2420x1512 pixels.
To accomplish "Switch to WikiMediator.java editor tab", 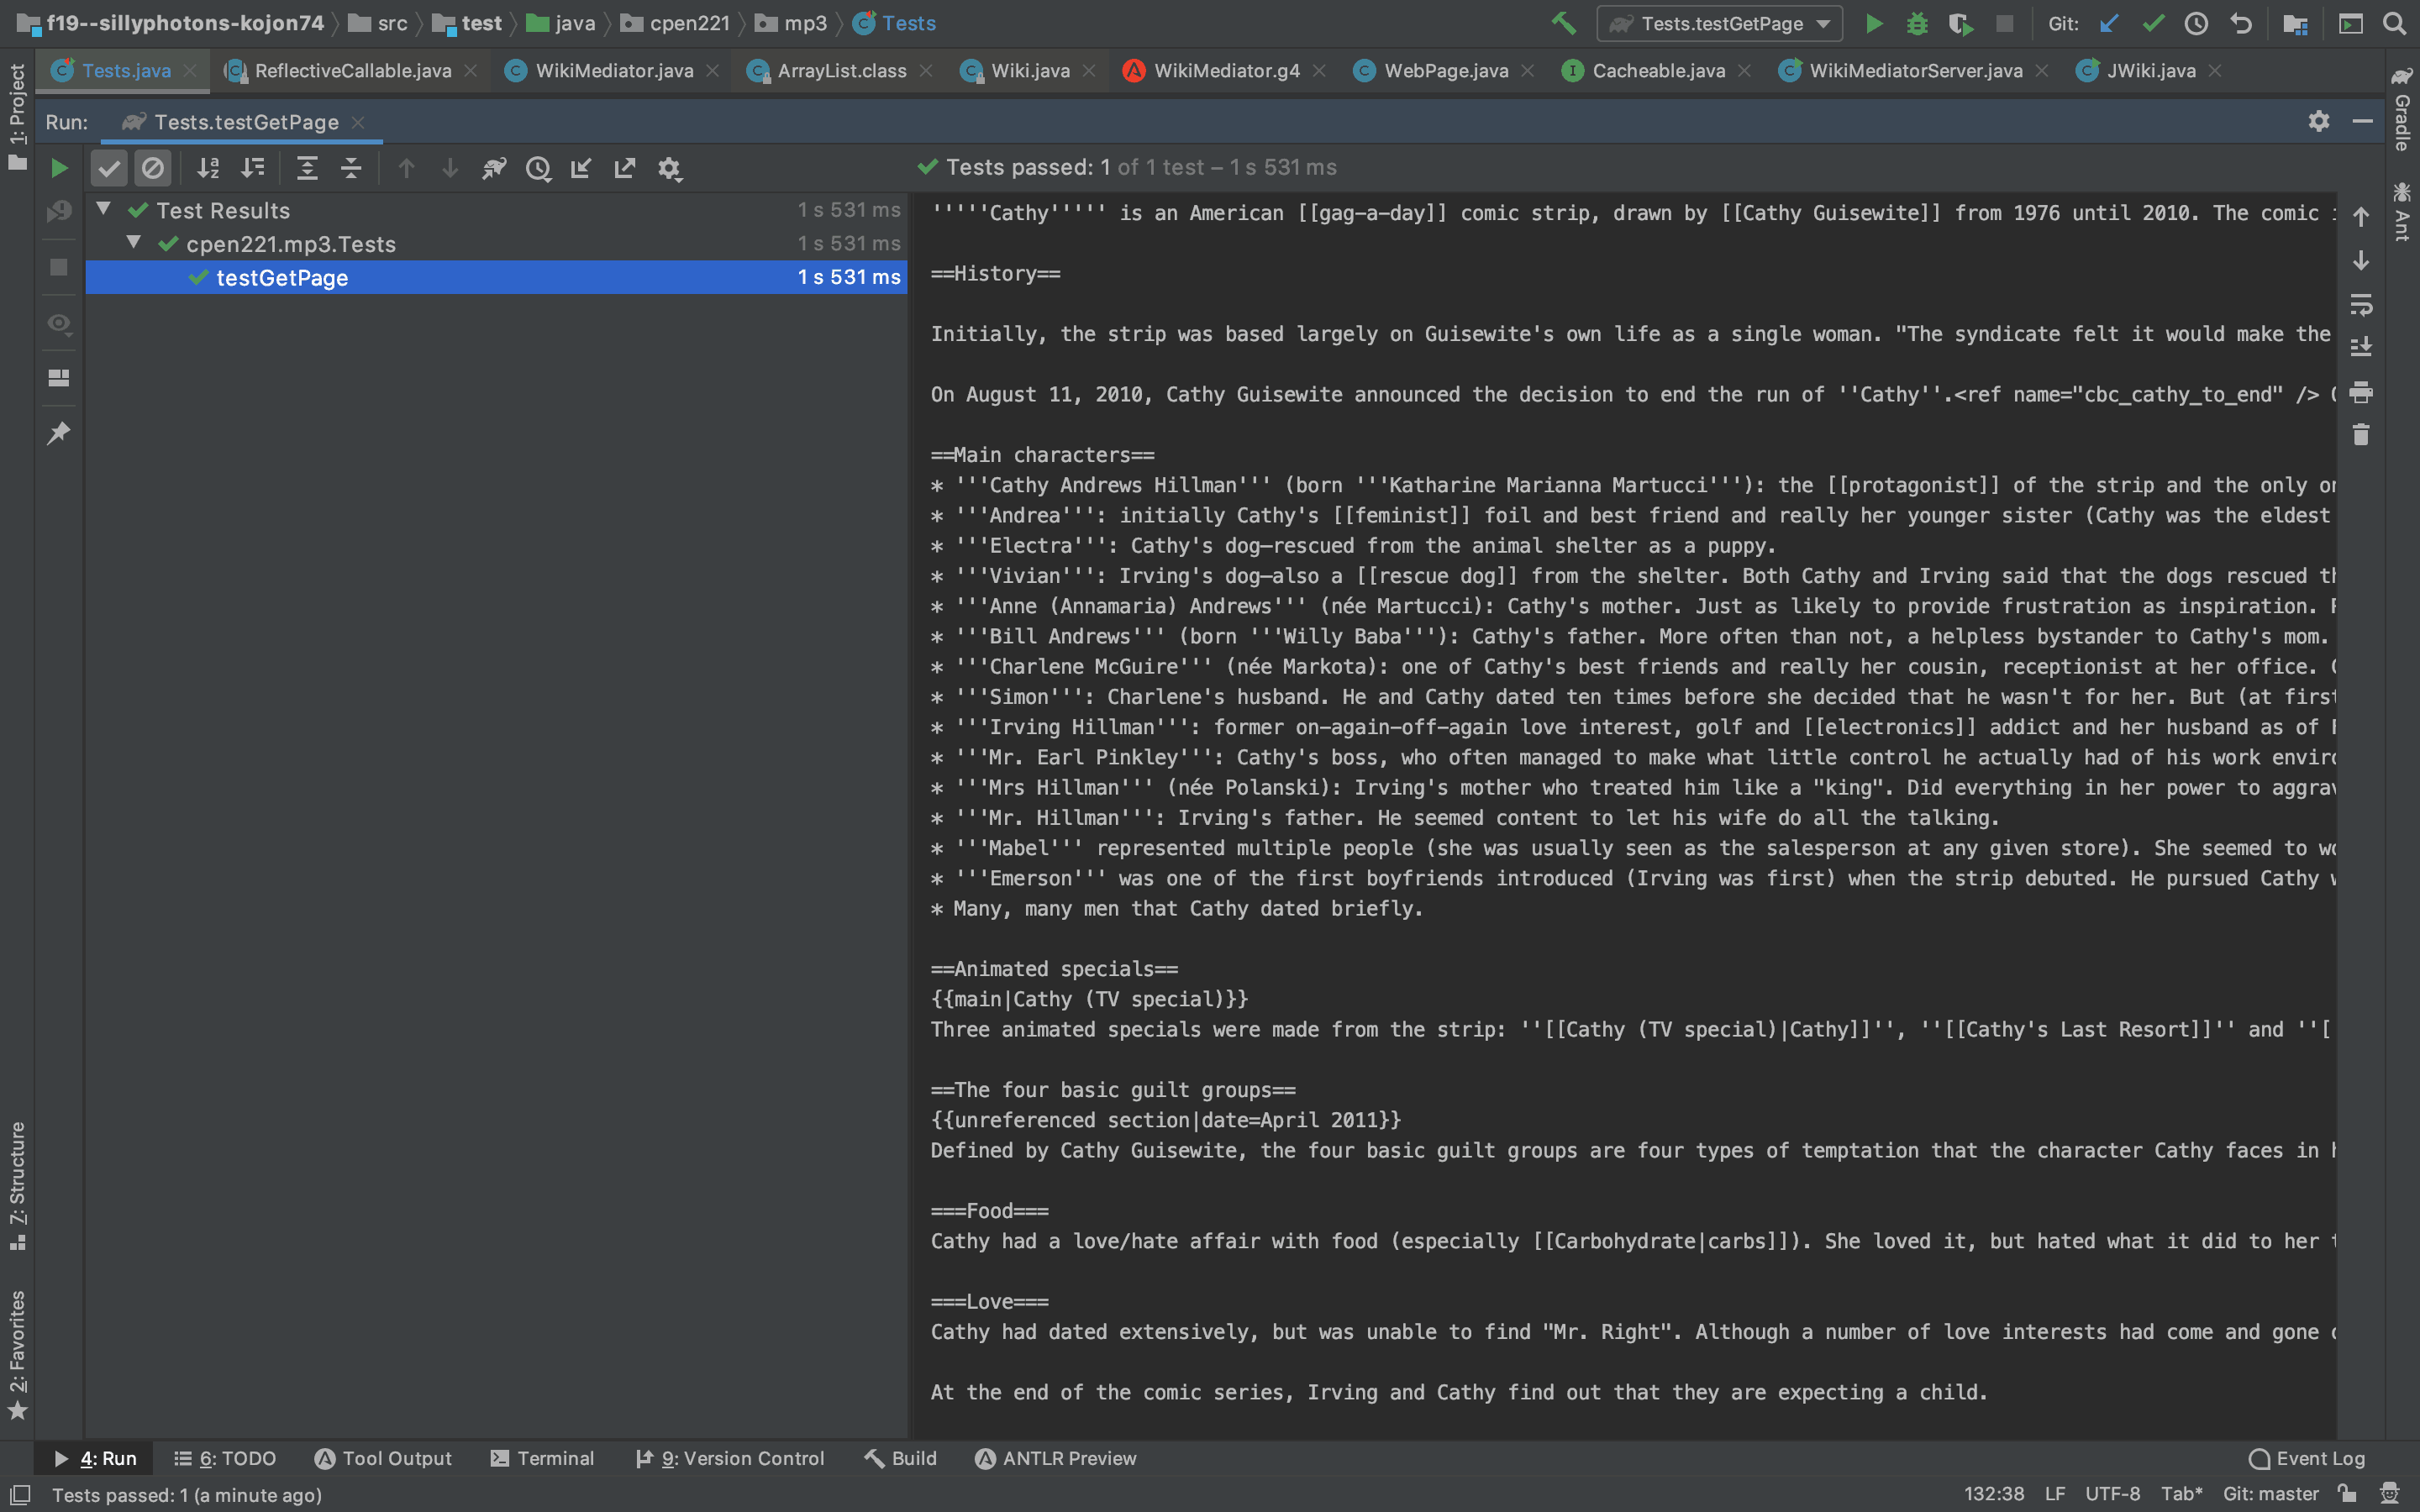I will click(613, 71).
